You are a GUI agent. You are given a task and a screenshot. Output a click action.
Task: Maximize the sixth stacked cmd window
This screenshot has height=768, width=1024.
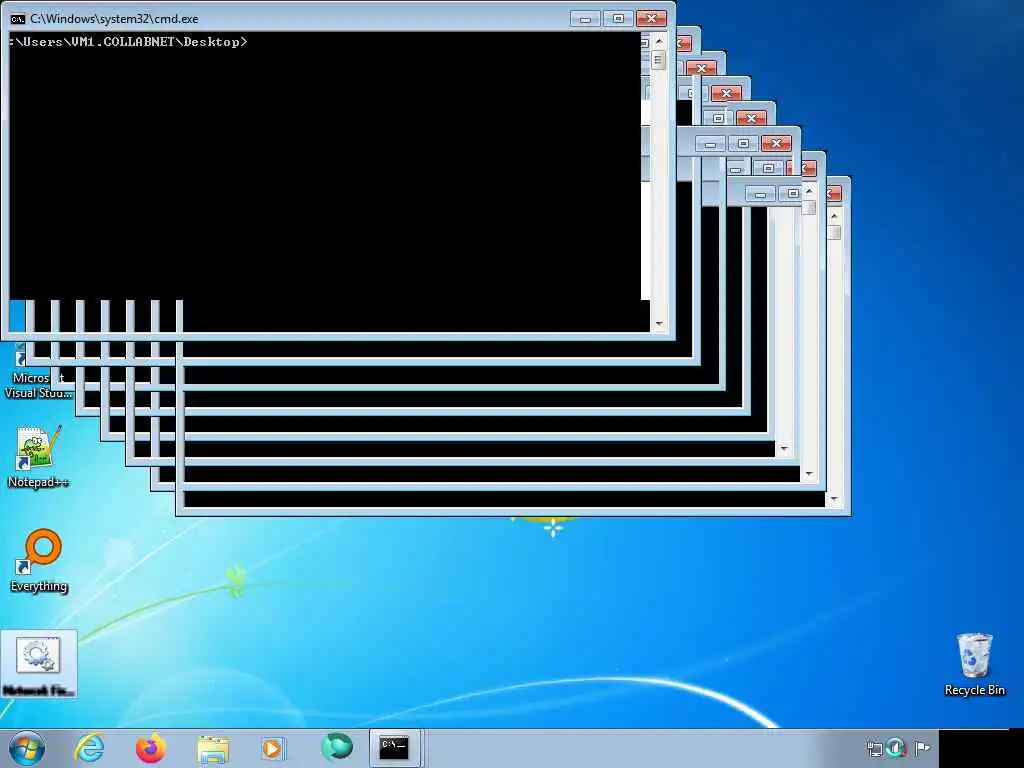(743, 144)
